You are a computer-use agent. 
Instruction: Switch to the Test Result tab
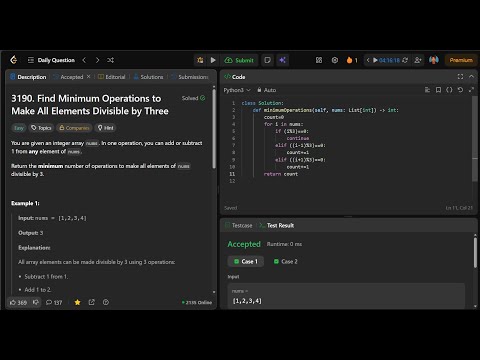277,226
